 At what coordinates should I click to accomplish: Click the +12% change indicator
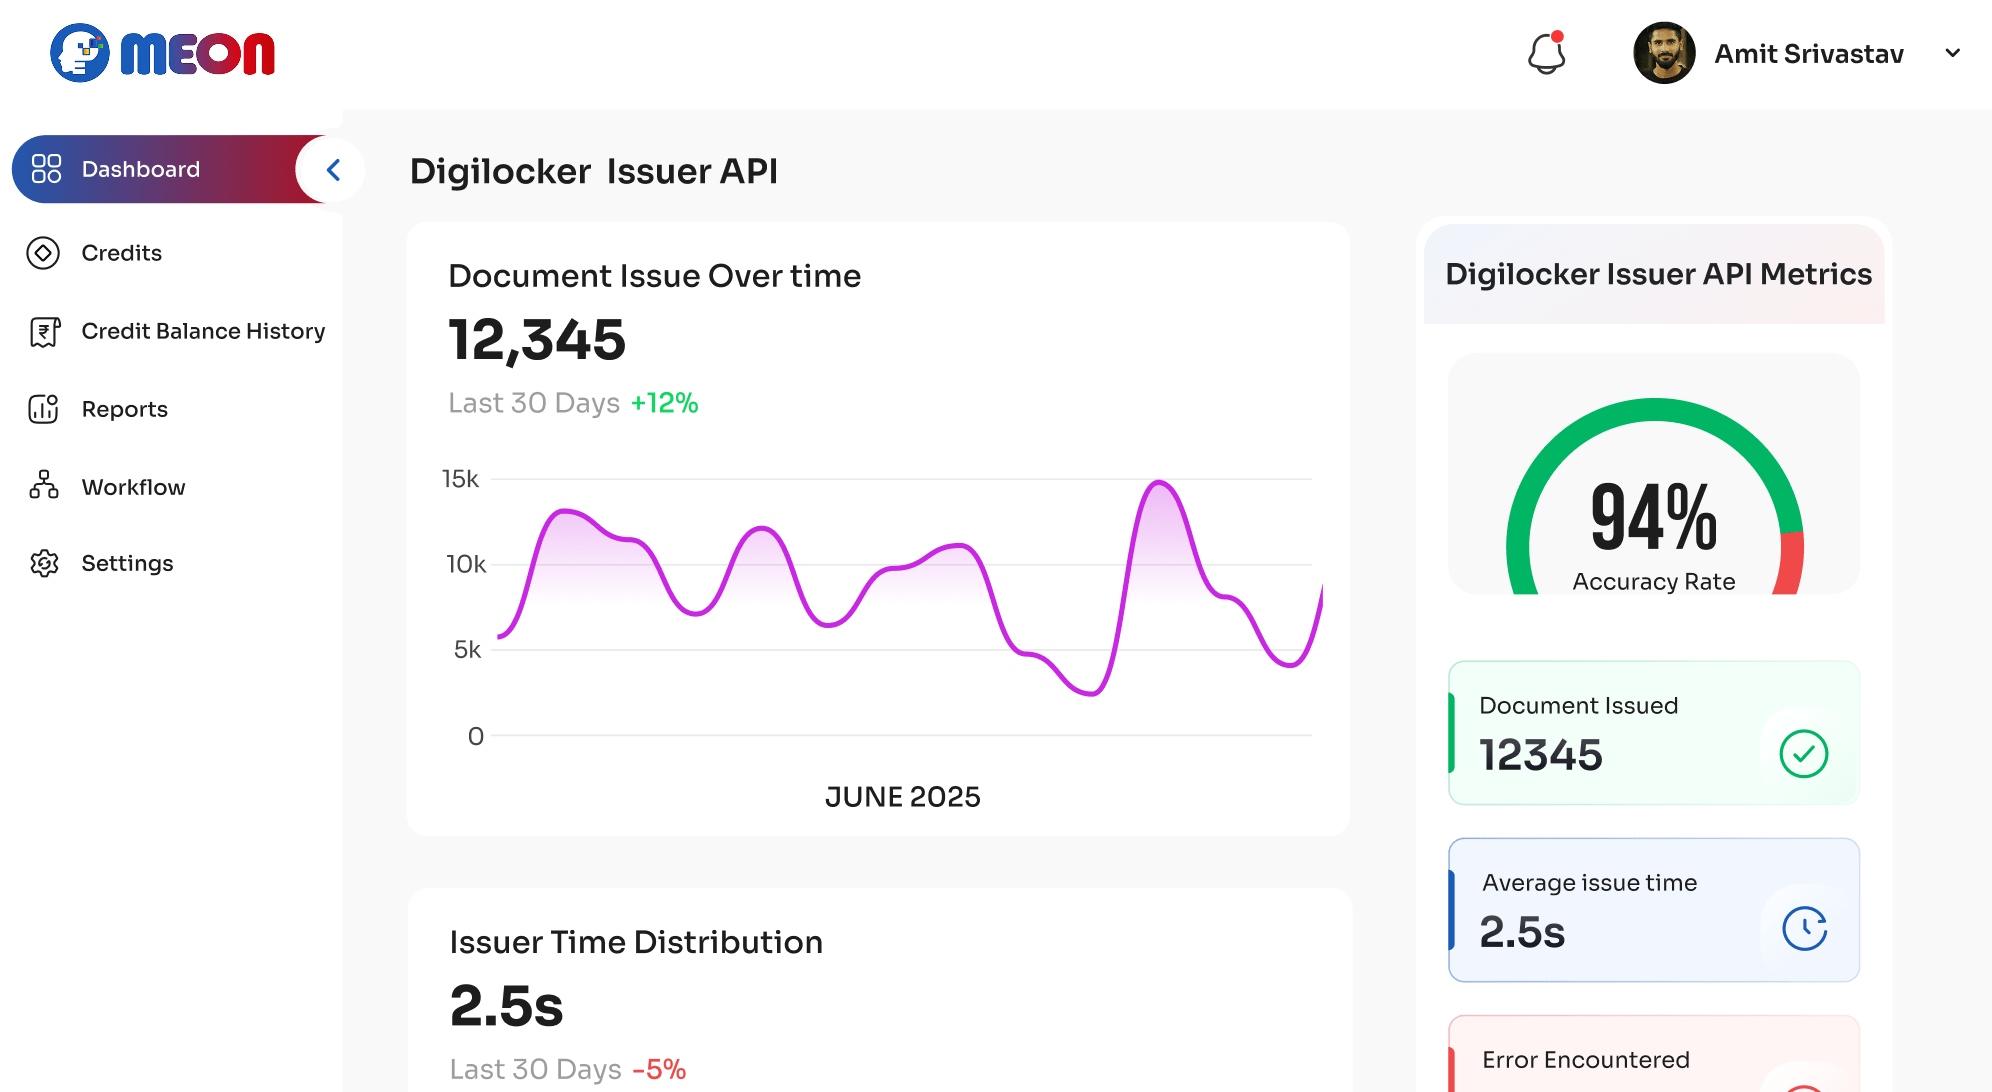(664, 403)
